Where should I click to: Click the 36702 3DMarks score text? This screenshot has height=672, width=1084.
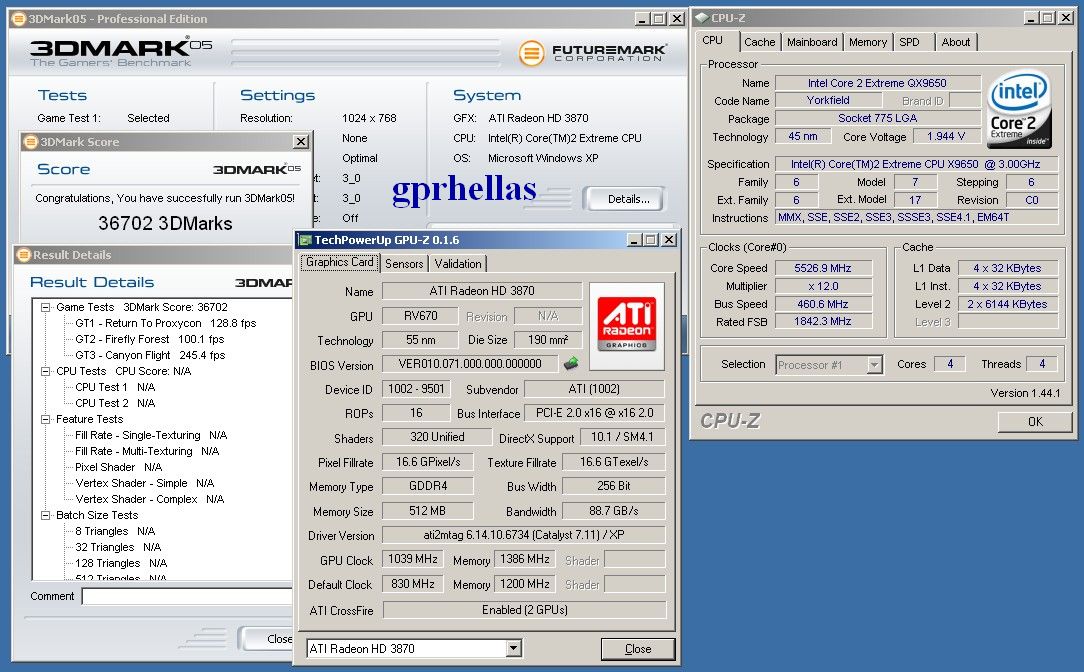(165, 223)
